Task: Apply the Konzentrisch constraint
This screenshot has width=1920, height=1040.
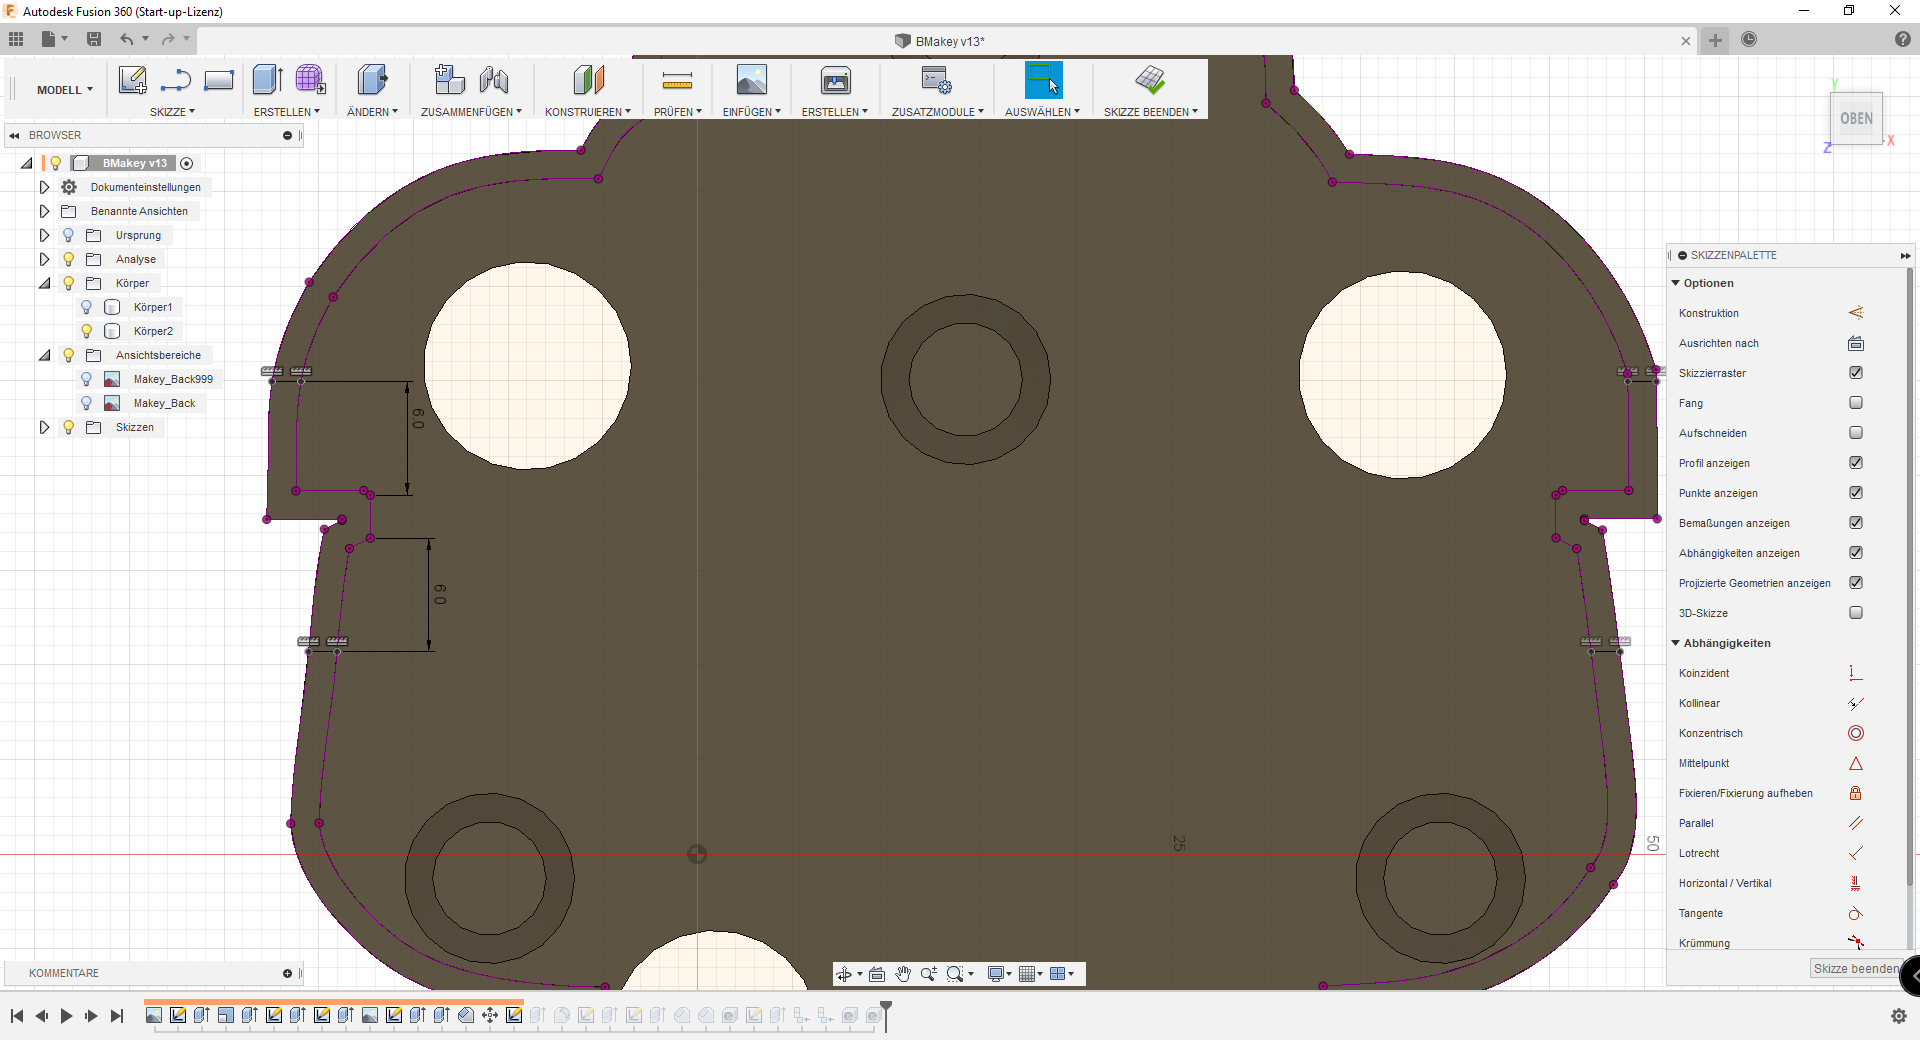Action: (x=1856, y=733)
